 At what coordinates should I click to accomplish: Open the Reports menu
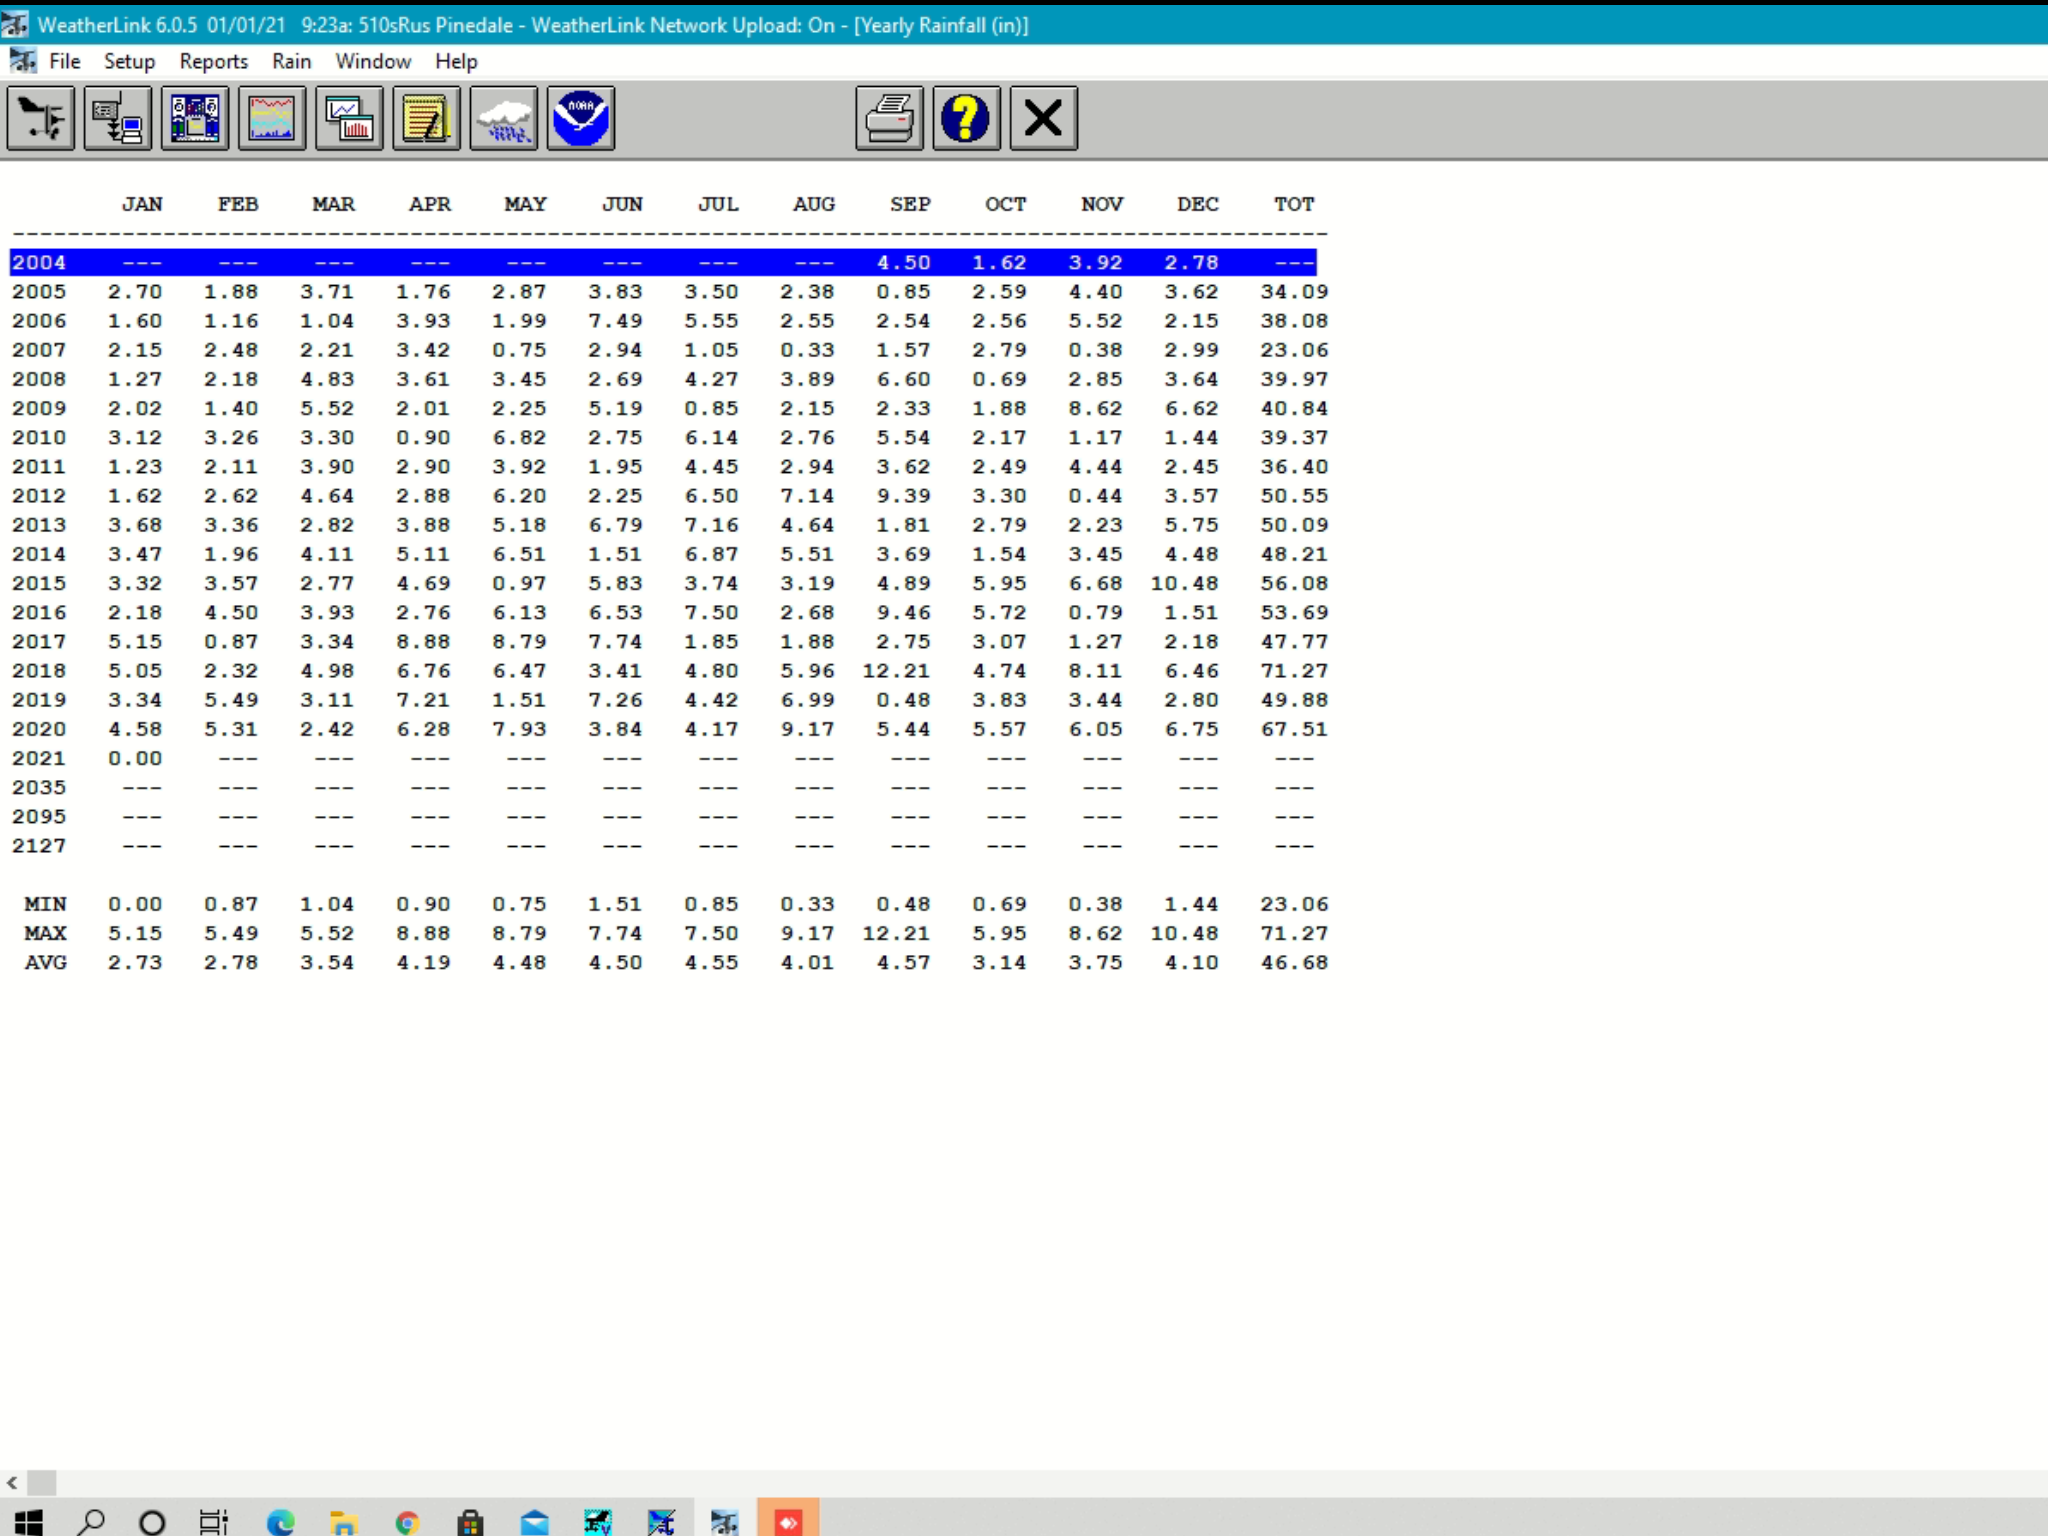(x=213, y=61)
